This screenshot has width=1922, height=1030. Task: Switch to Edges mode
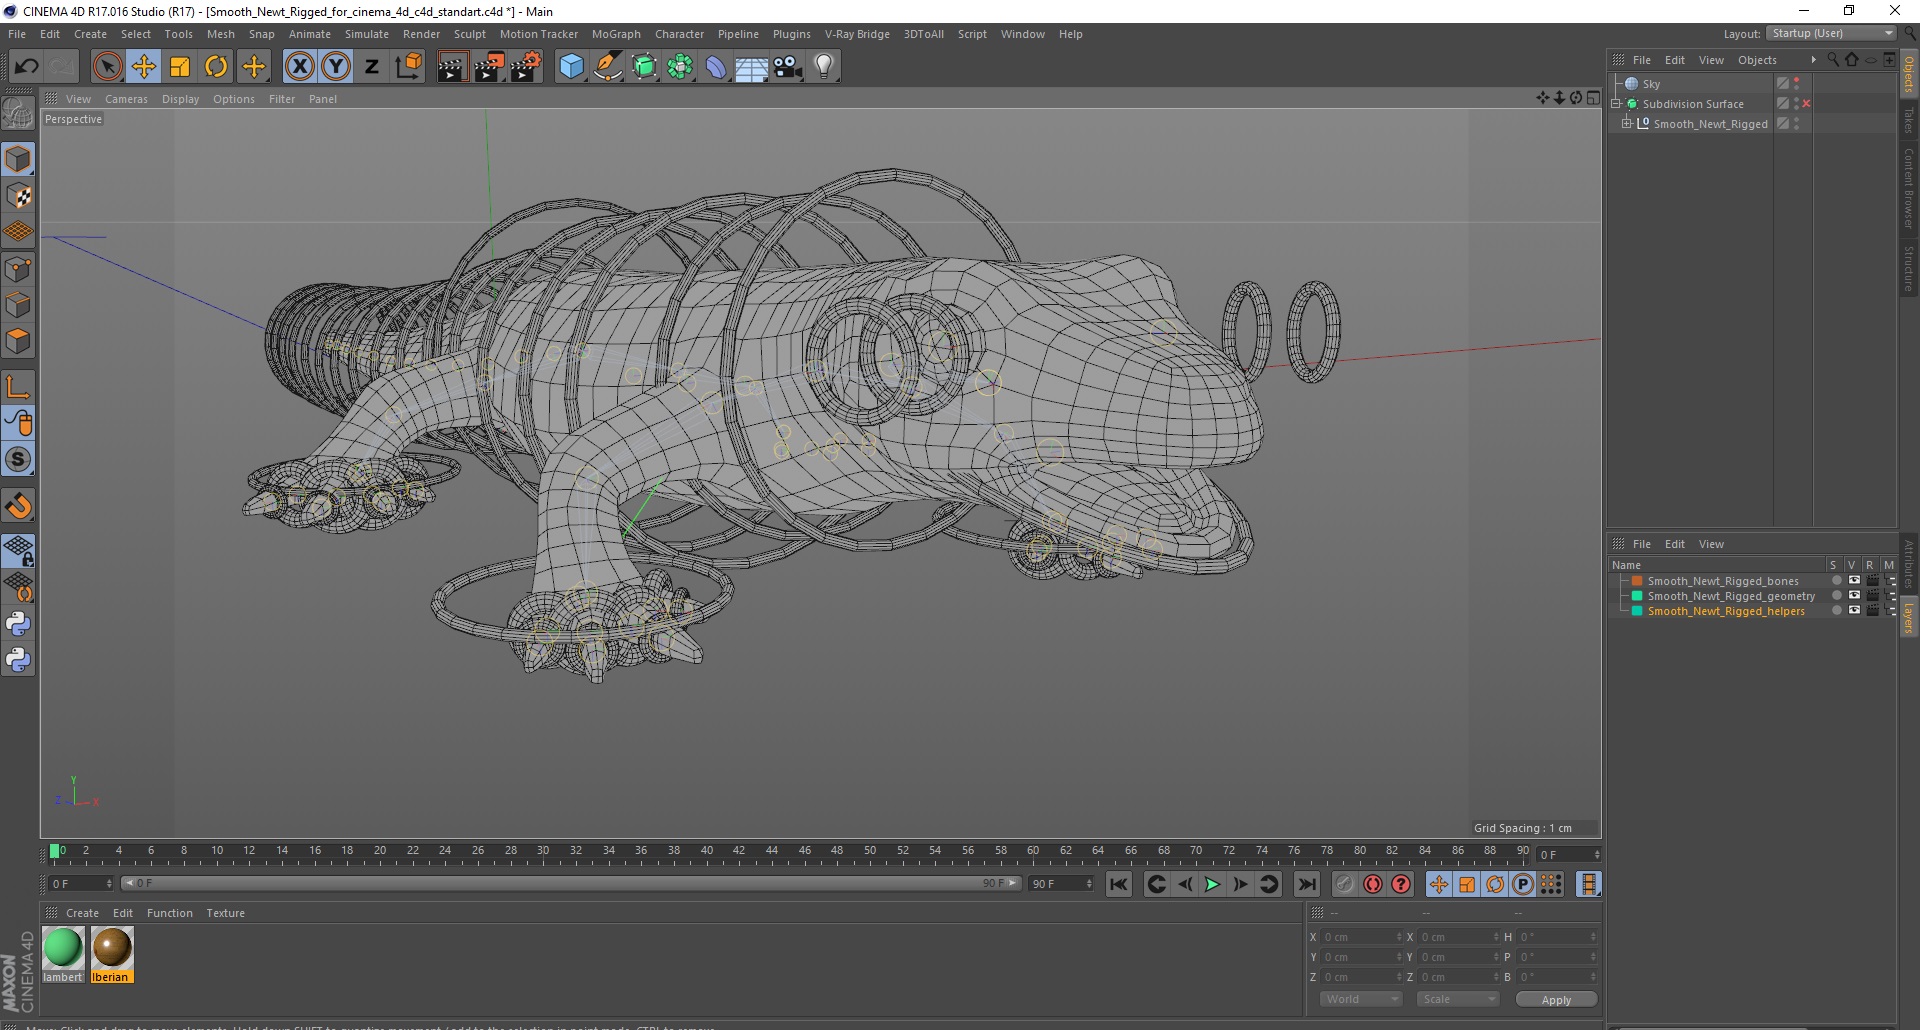18,305
